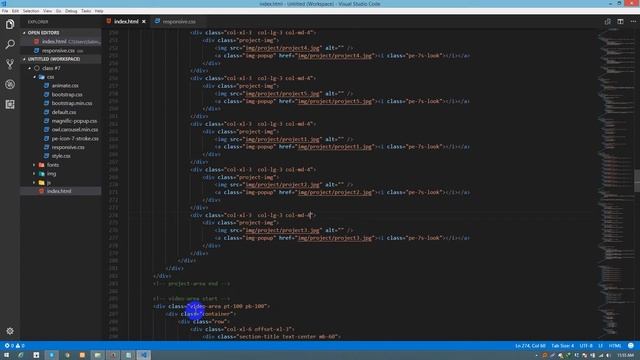Collapse the Open Editors section
640x360 pixels.
click(24, 33)
